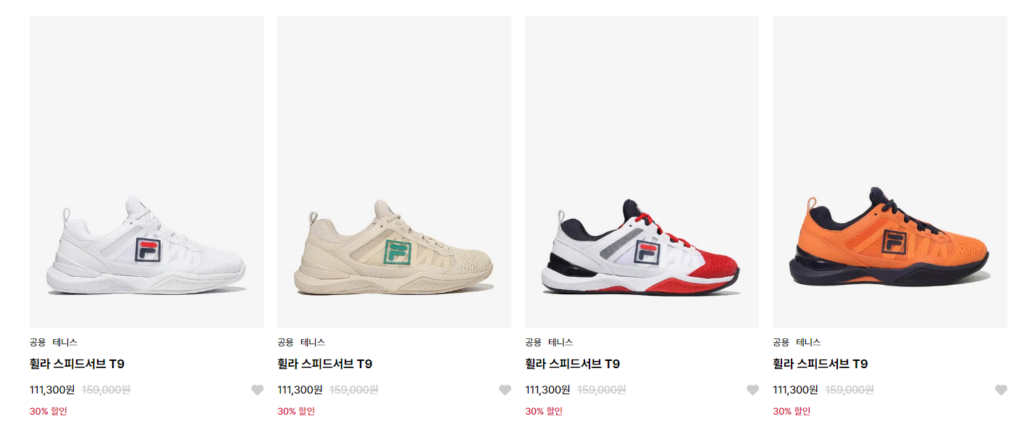Select the 공용 tag under the beige shoe
The height and width of the screenshot is (437, 1024).
pyautogui.click(x=286, y=342)
